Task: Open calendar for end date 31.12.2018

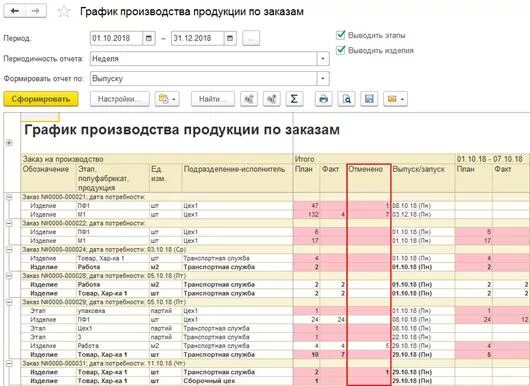Action: (230, 38)
